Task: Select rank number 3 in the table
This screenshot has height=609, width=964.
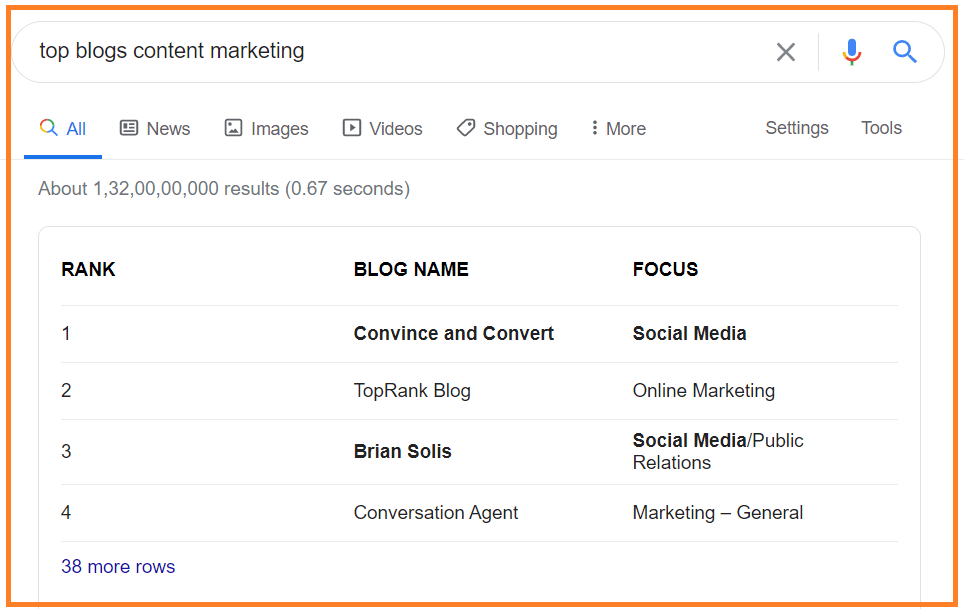Action: tap(66, 452)
